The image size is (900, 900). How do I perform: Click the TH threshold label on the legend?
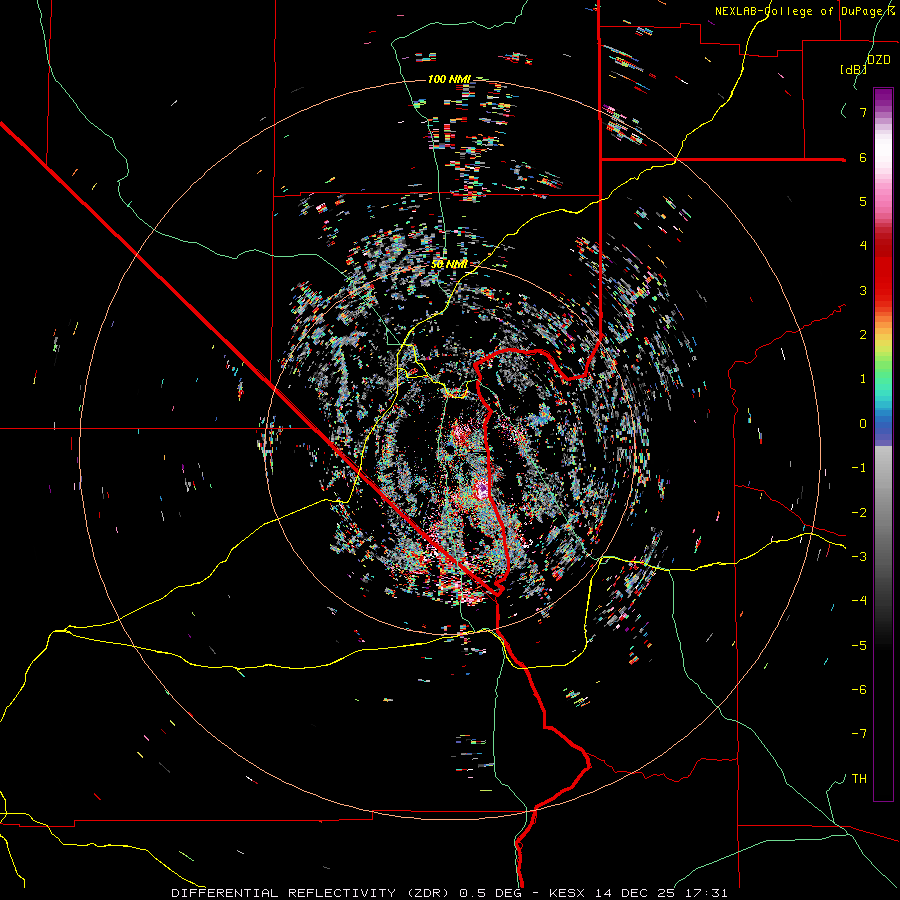[x=859, y=778]
